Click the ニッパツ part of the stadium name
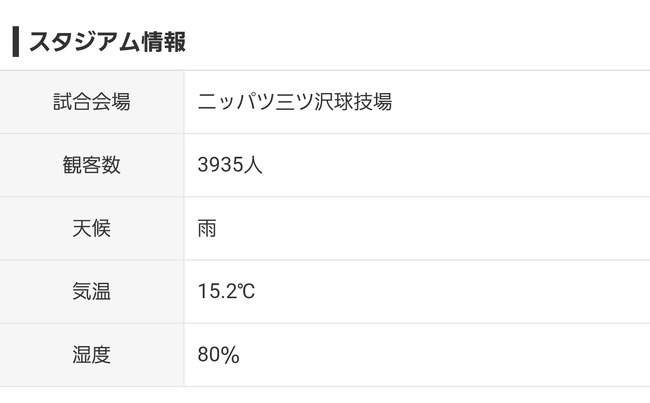The width and height of the screenshot is (650, 403). click(236, 102)
